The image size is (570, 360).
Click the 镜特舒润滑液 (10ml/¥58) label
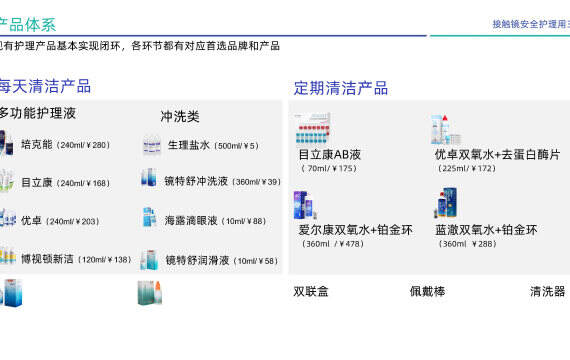[x=222, y=260]
